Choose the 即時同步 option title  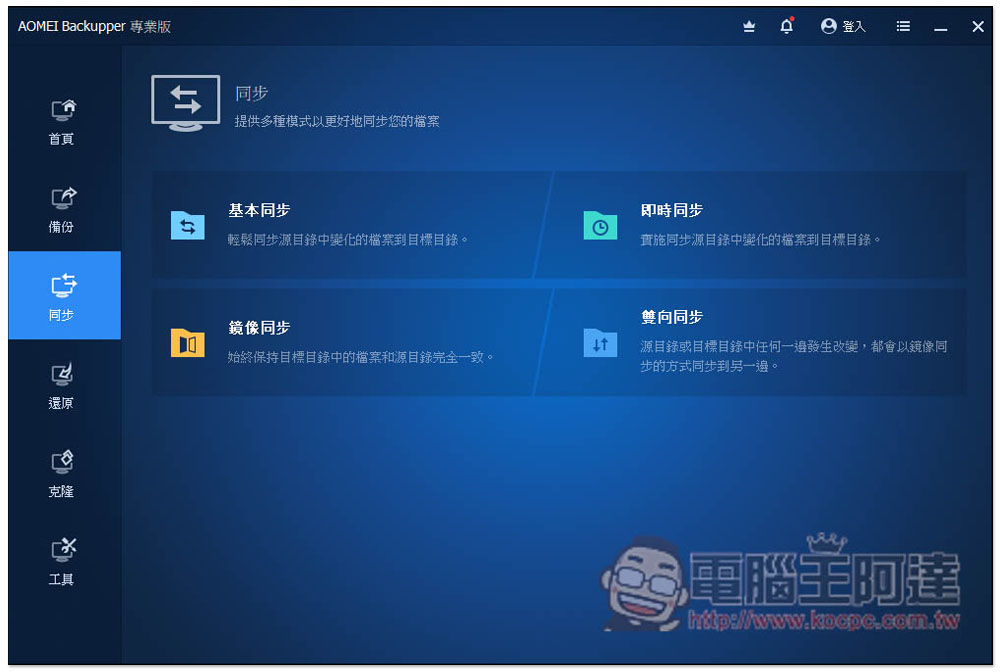coord(671,211)
